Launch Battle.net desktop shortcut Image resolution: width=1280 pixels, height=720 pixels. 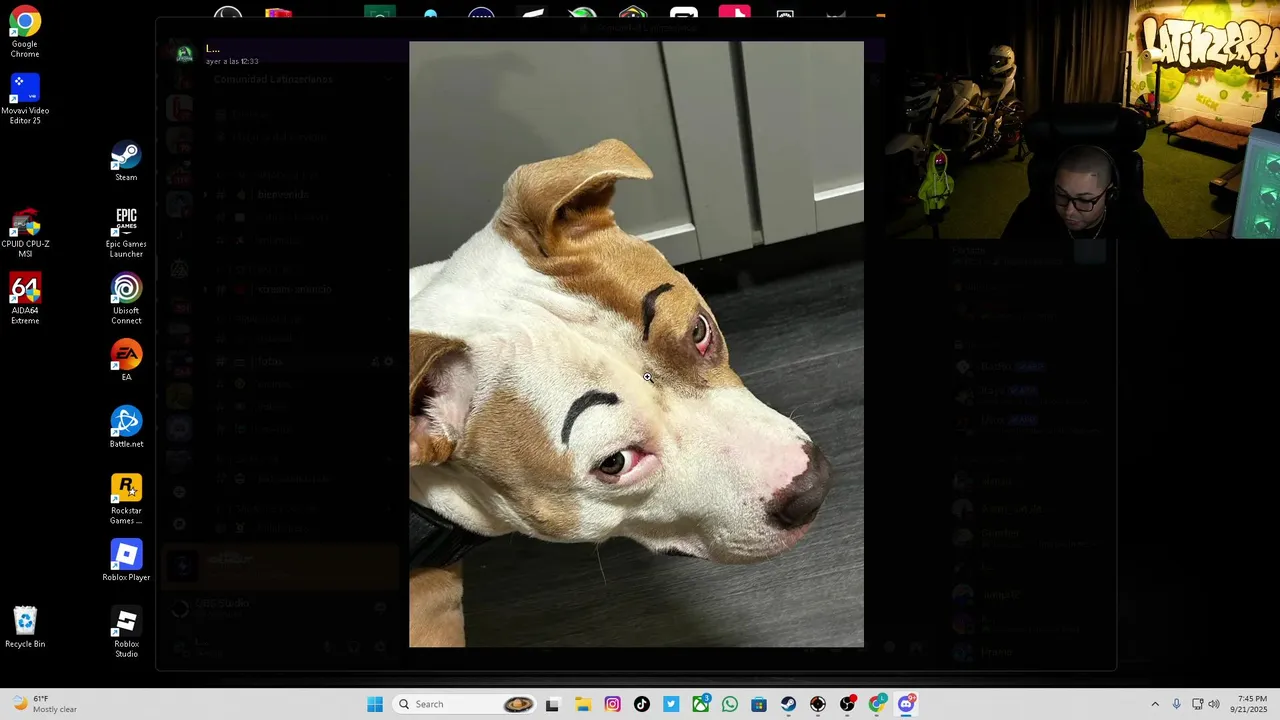(x=126, y=427)
